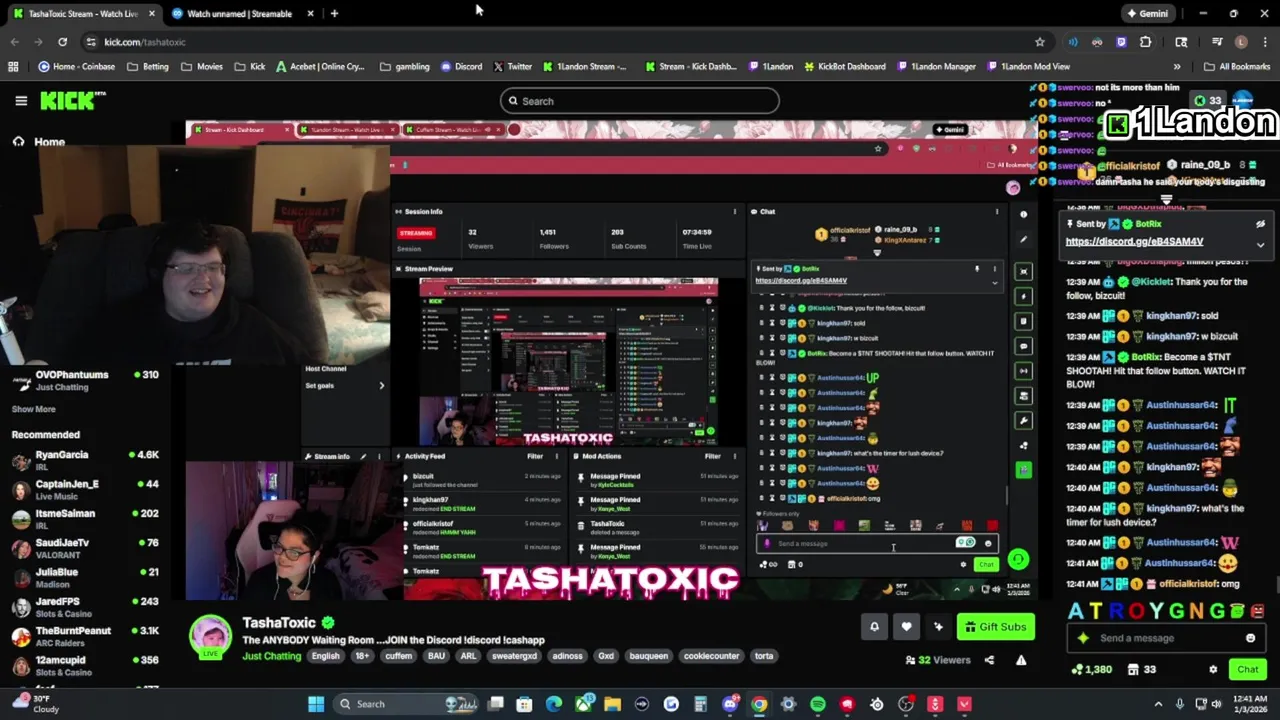Click the taskbar Search box

click(x=405, y=704)
